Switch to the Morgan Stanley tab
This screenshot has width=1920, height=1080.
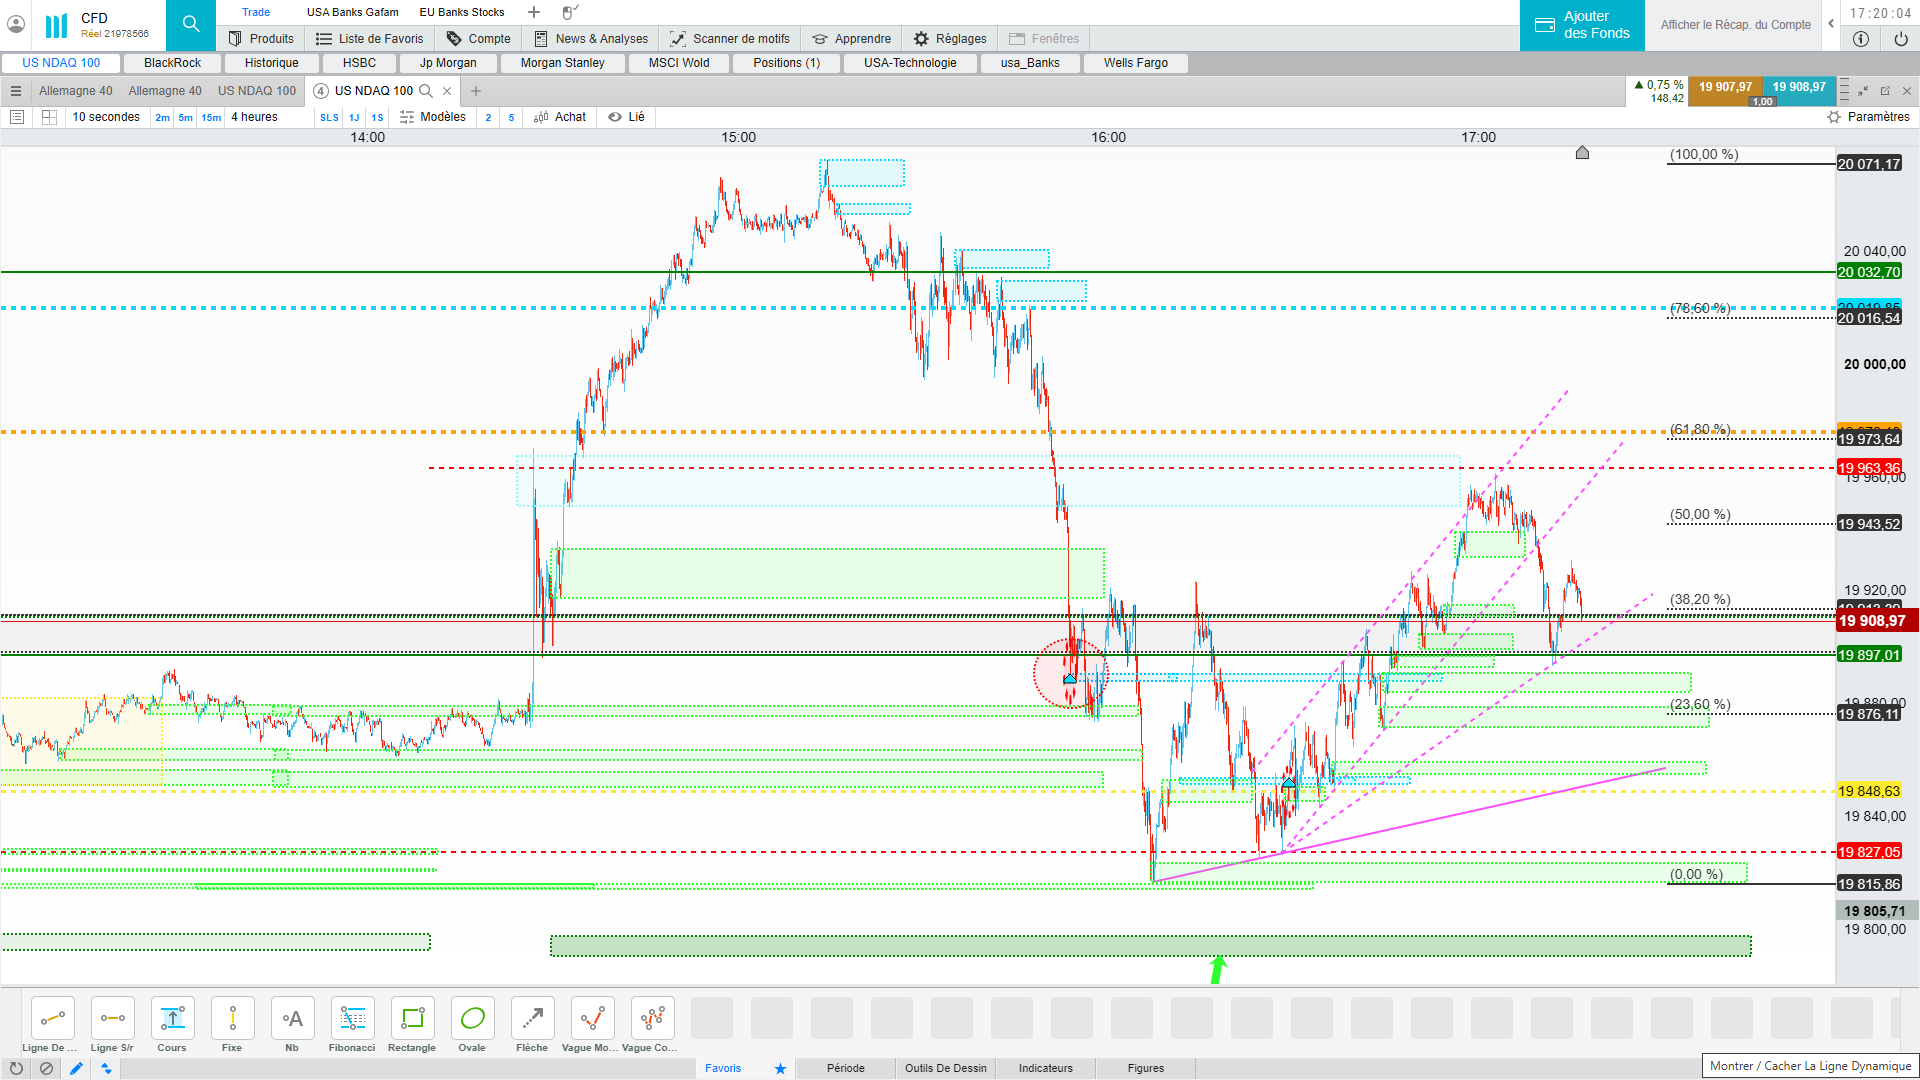pyautogui.click(x=562, y=63)
